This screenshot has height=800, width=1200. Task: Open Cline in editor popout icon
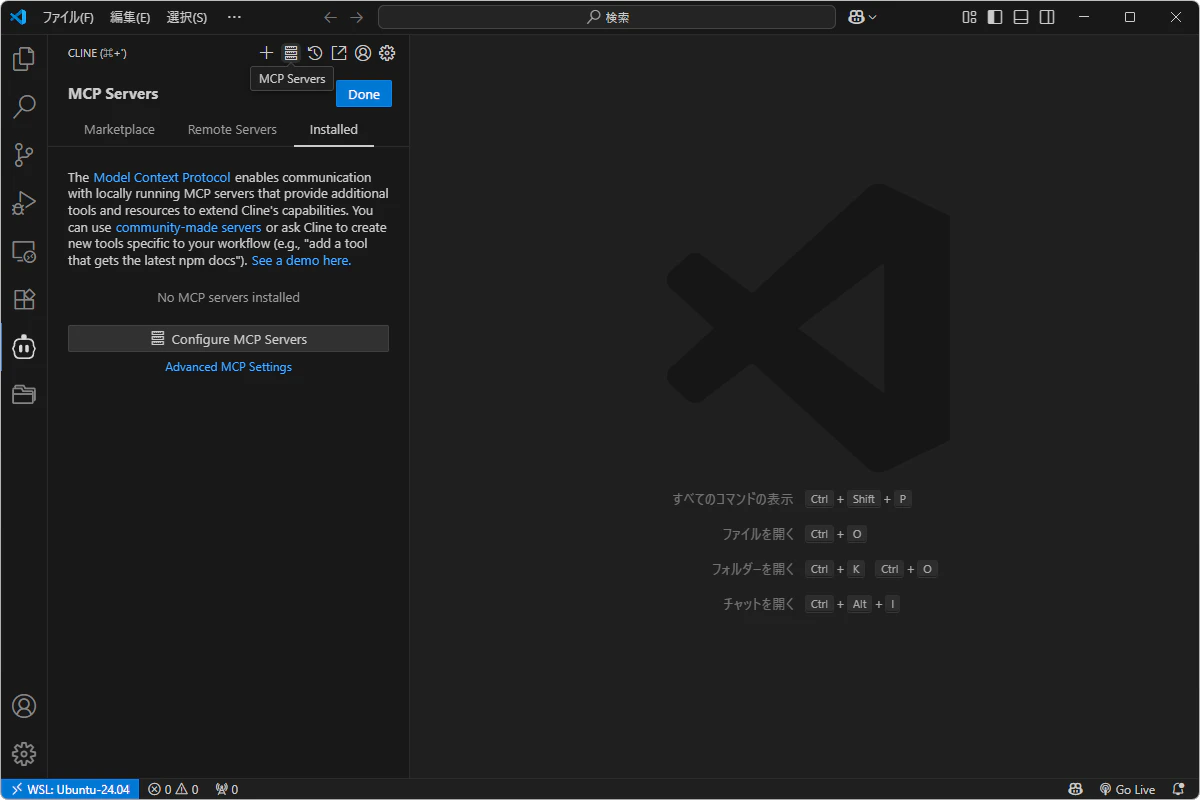click(x=339, y=53)
